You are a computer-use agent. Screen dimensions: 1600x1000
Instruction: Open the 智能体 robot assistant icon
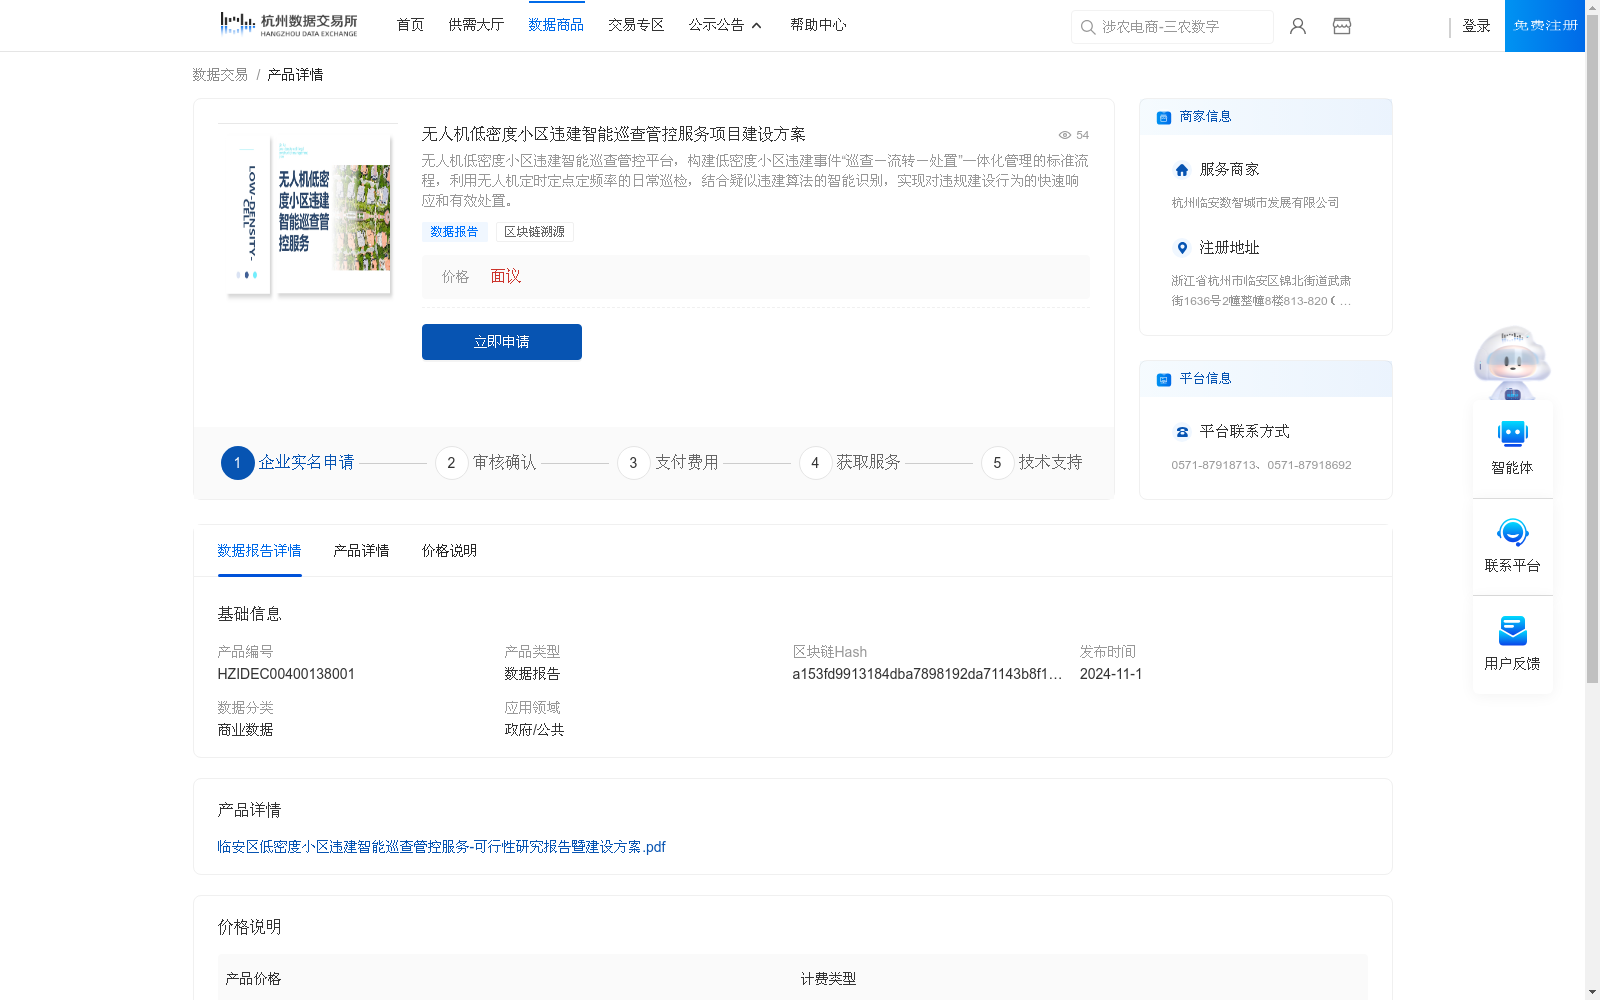[x=1513, y=434]
